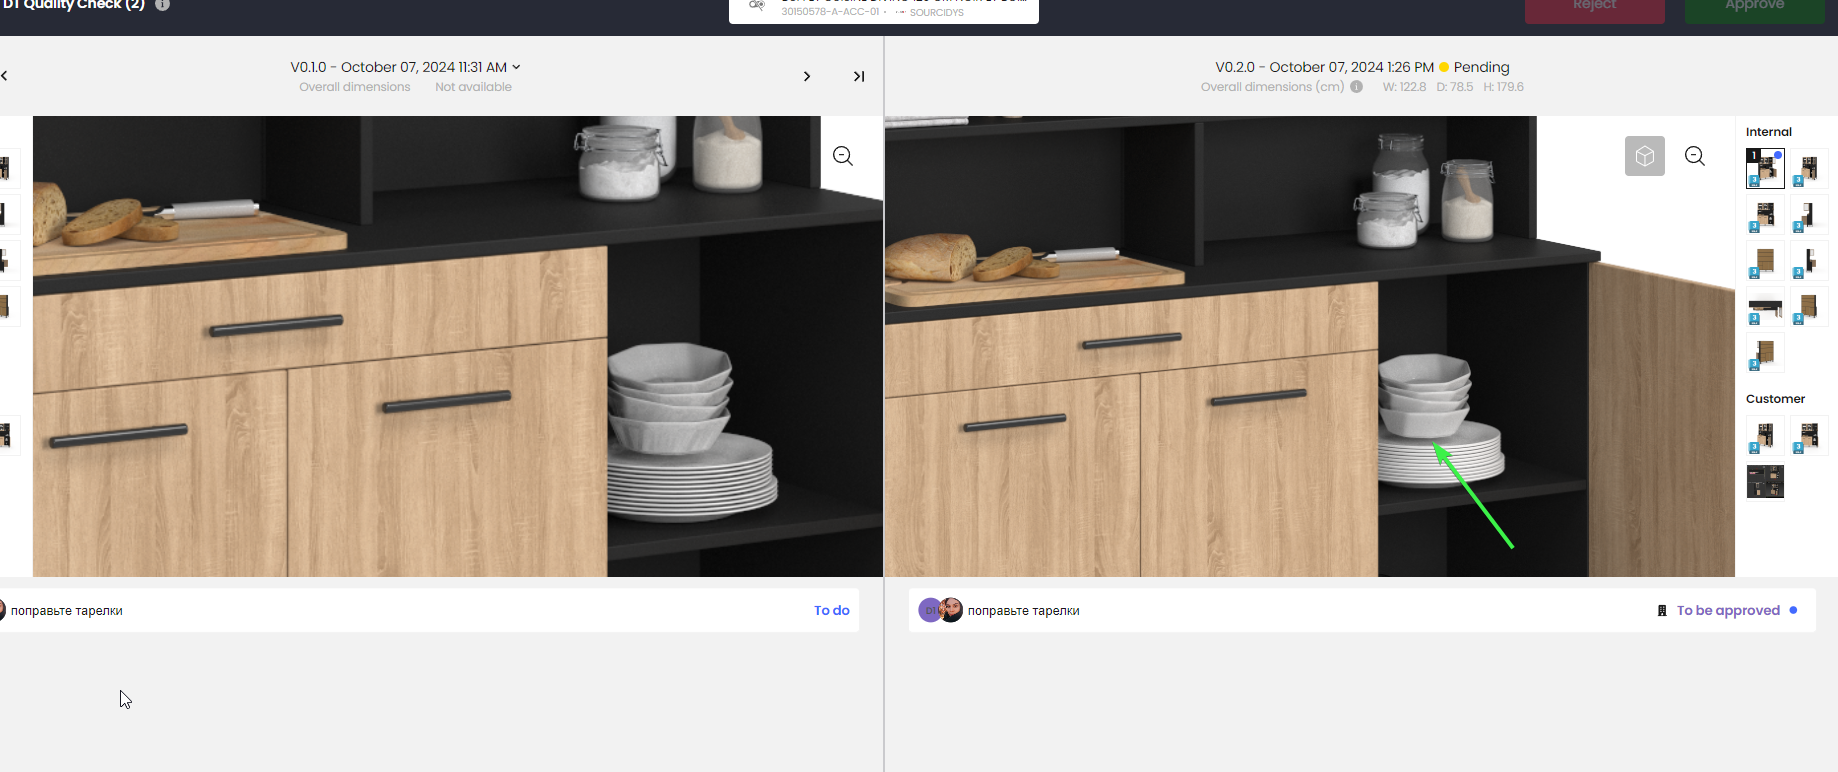Image resolution: width=1838 pixels, height=772 pixels.
Task: Select first Customer cabinet thumbnail
Action: tap(1765, 435)
